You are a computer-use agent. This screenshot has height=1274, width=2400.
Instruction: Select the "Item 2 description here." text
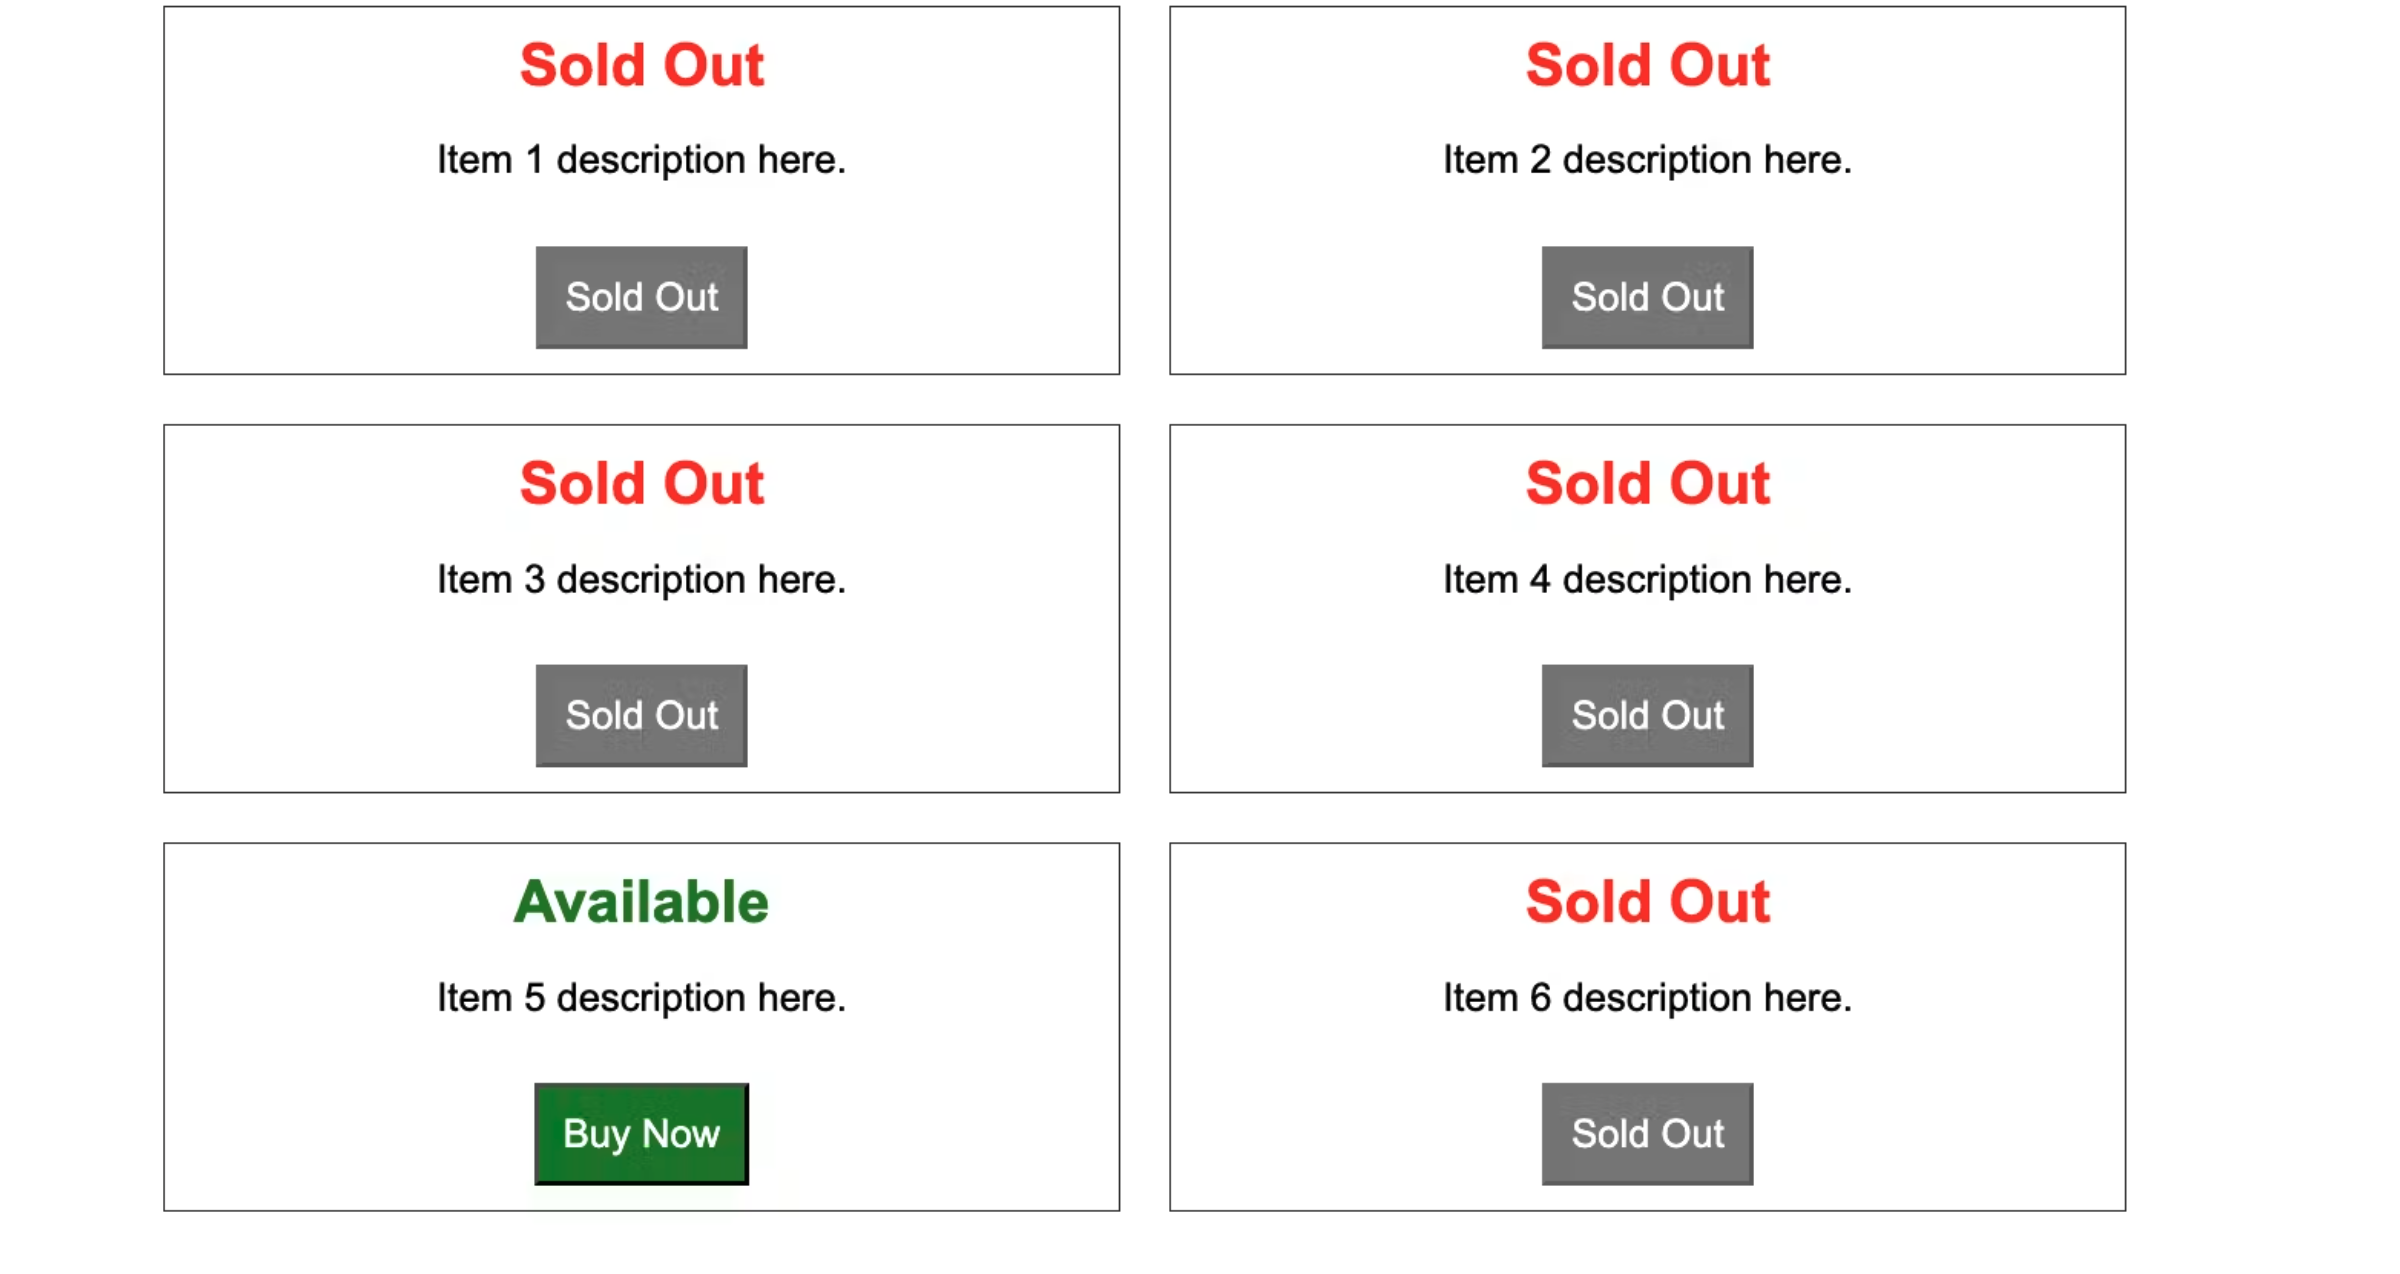click(1647, 160)
